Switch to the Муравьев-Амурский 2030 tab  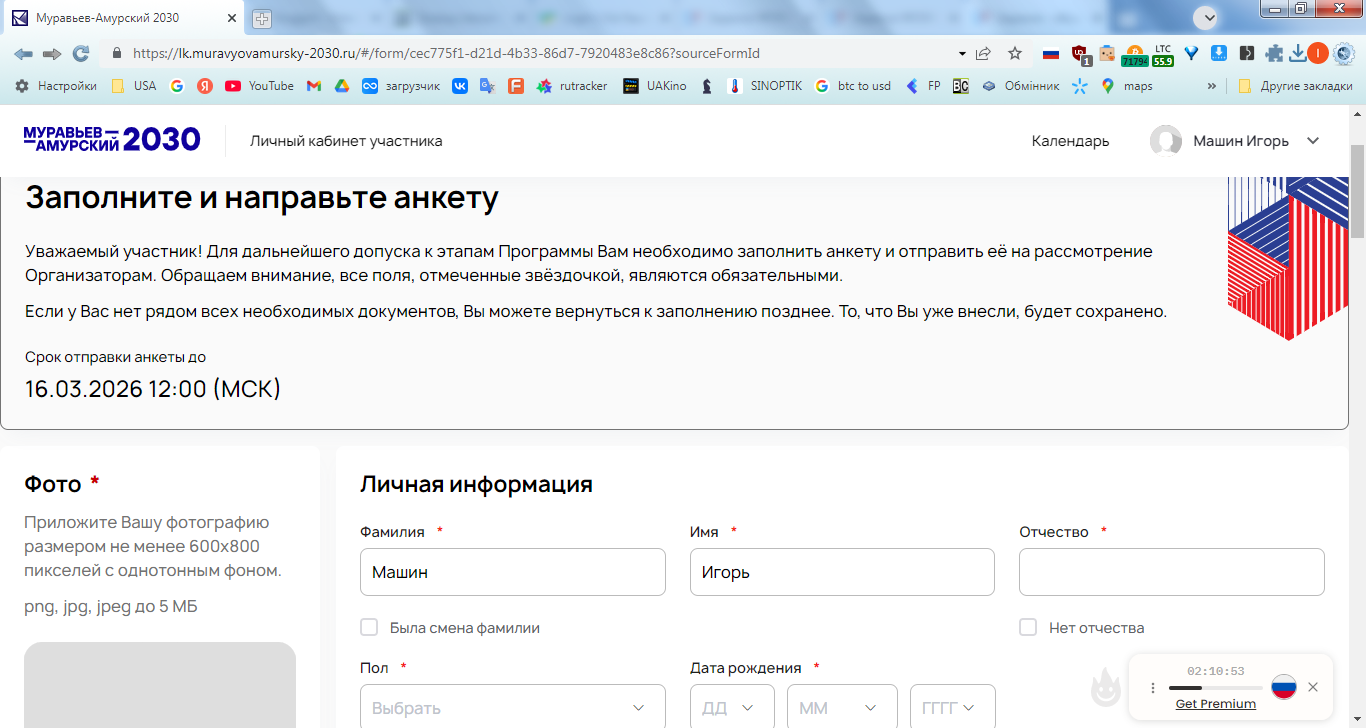pyautogui.click(x=125, y=18)
